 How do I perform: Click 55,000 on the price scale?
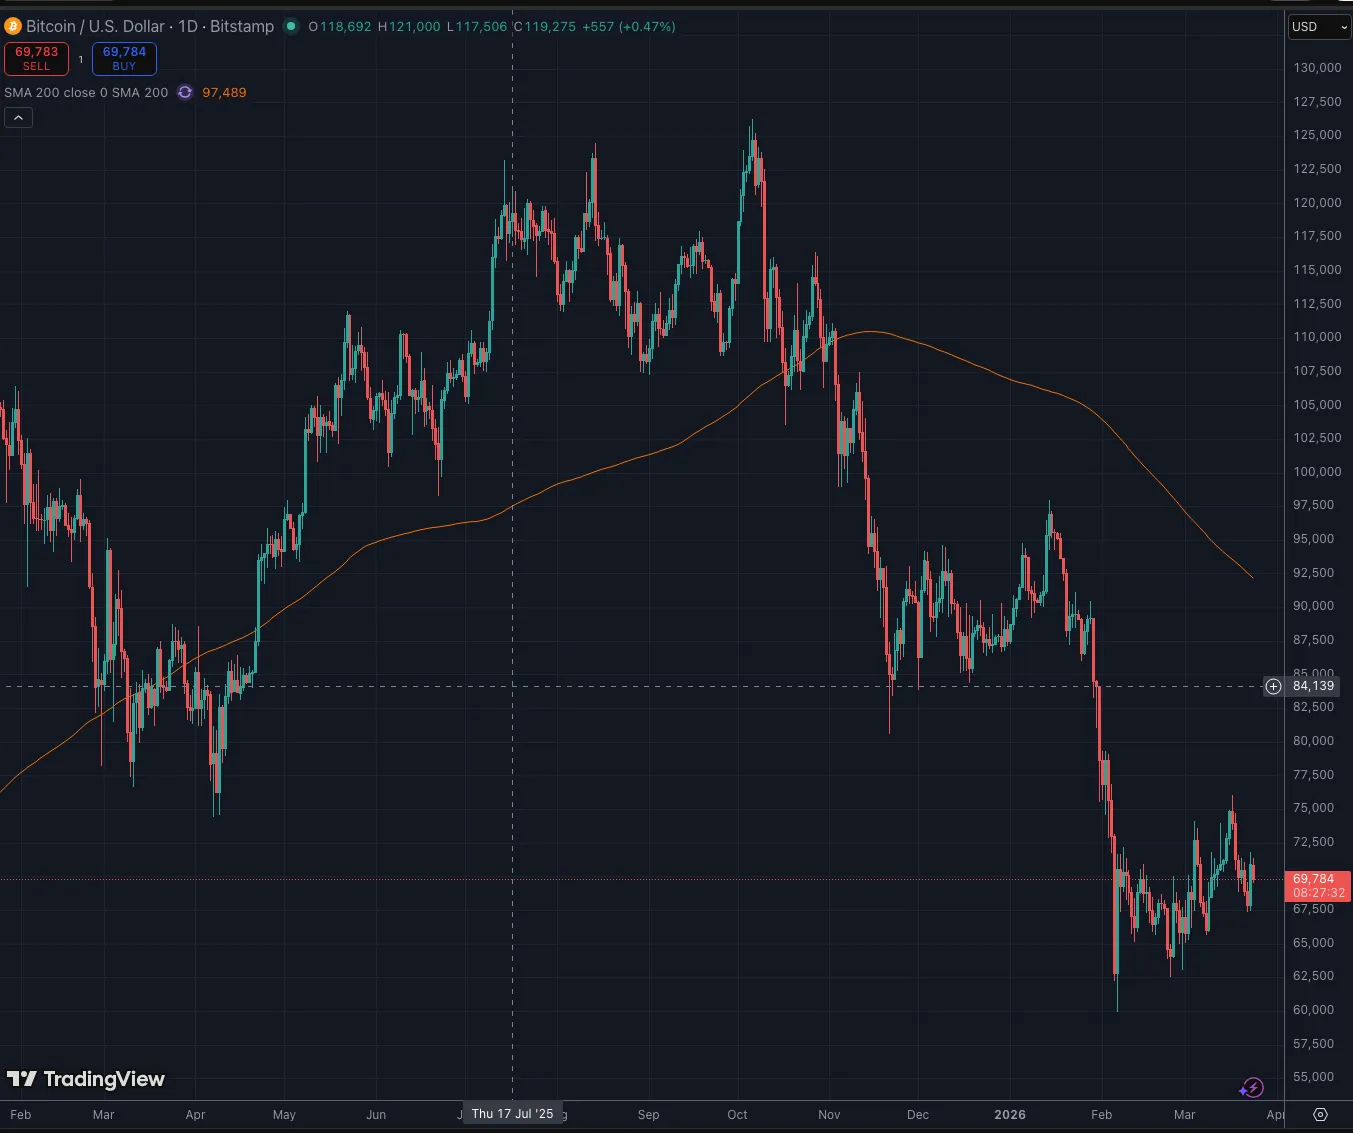pyautogui.click(x=1313, y=1077)
